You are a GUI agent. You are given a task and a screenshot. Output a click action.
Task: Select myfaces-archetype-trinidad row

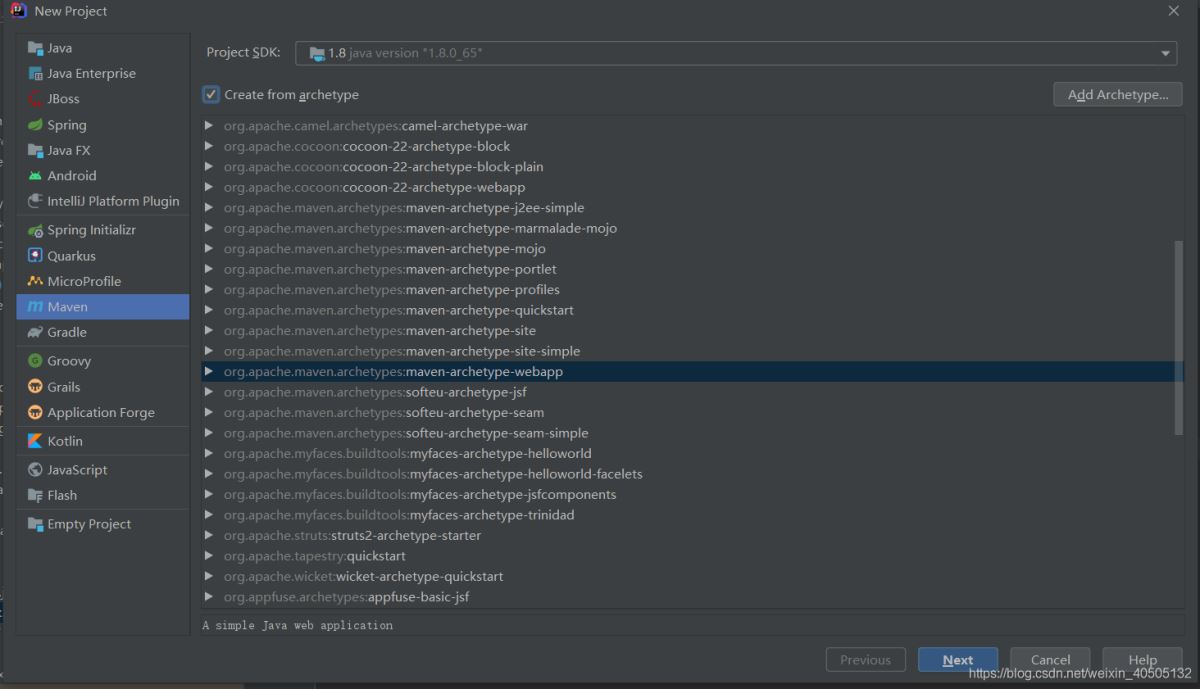[692, 515]
